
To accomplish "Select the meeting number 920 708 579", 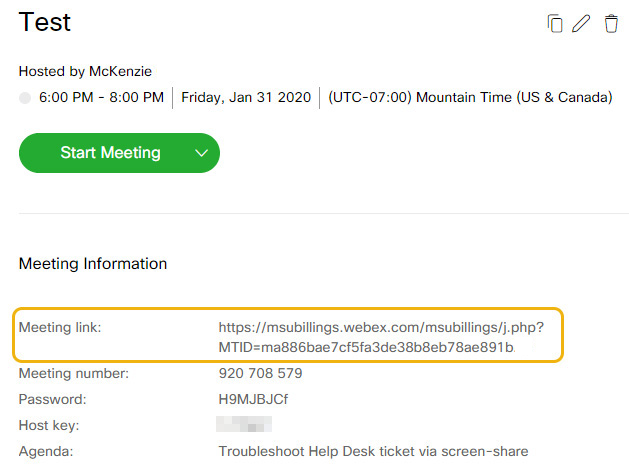I will 260,373.
